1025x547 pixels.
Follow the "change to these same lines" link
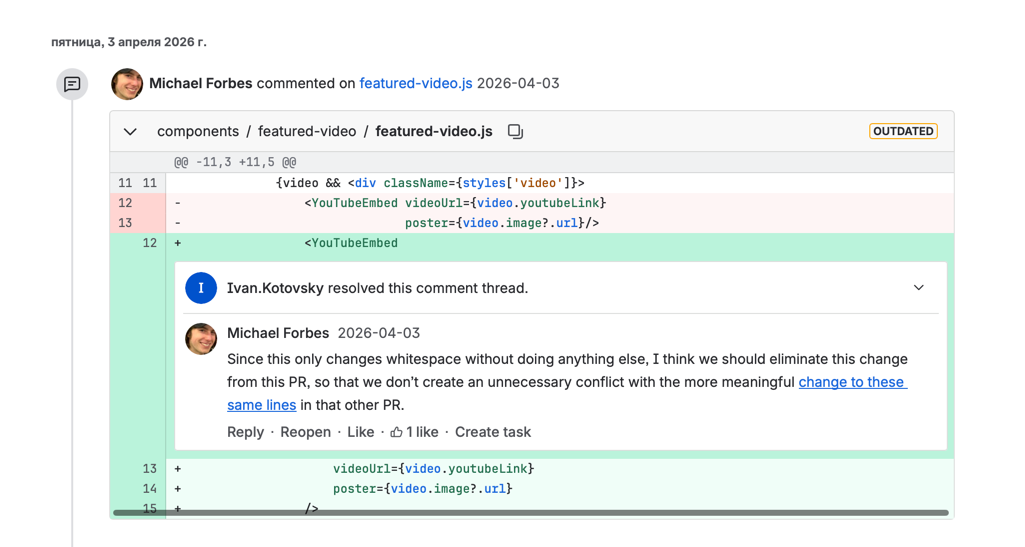[x=852, y=382]
